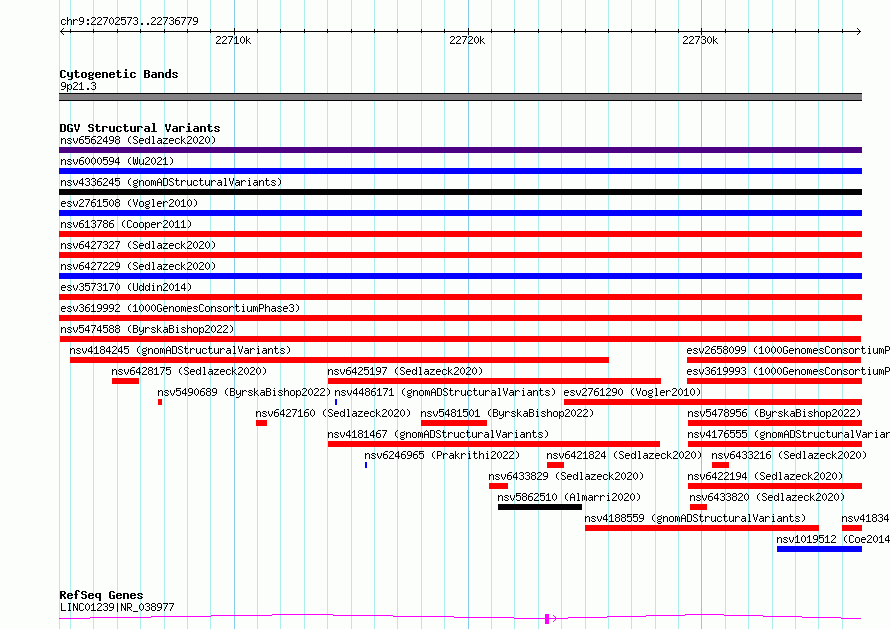Open nsv5481501 (ByrskaBishop2022) variant
The height and width of the screenshot is (629, 890).
507,413
